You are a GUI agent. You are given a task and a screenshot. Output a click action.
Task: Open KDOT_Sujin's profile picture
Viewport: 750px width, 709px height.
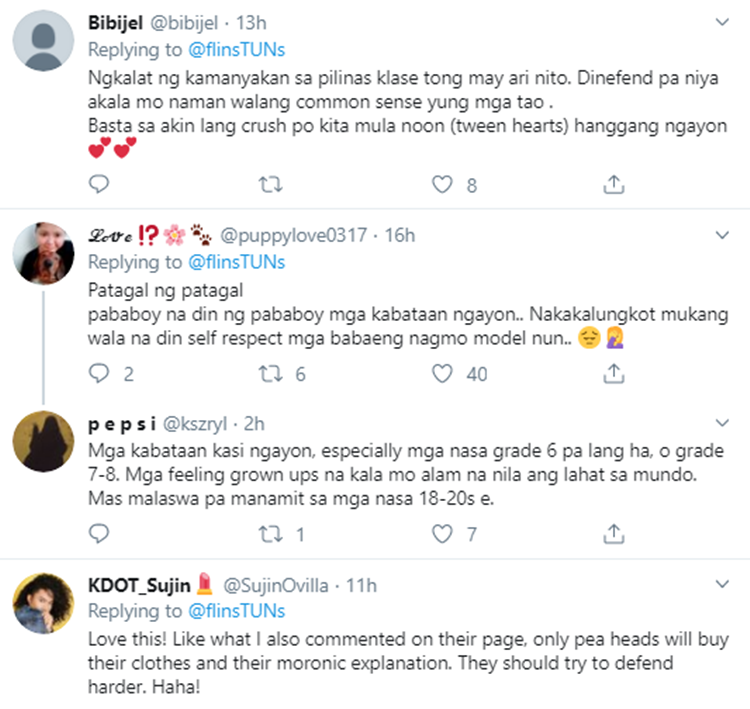coord(44,604)
